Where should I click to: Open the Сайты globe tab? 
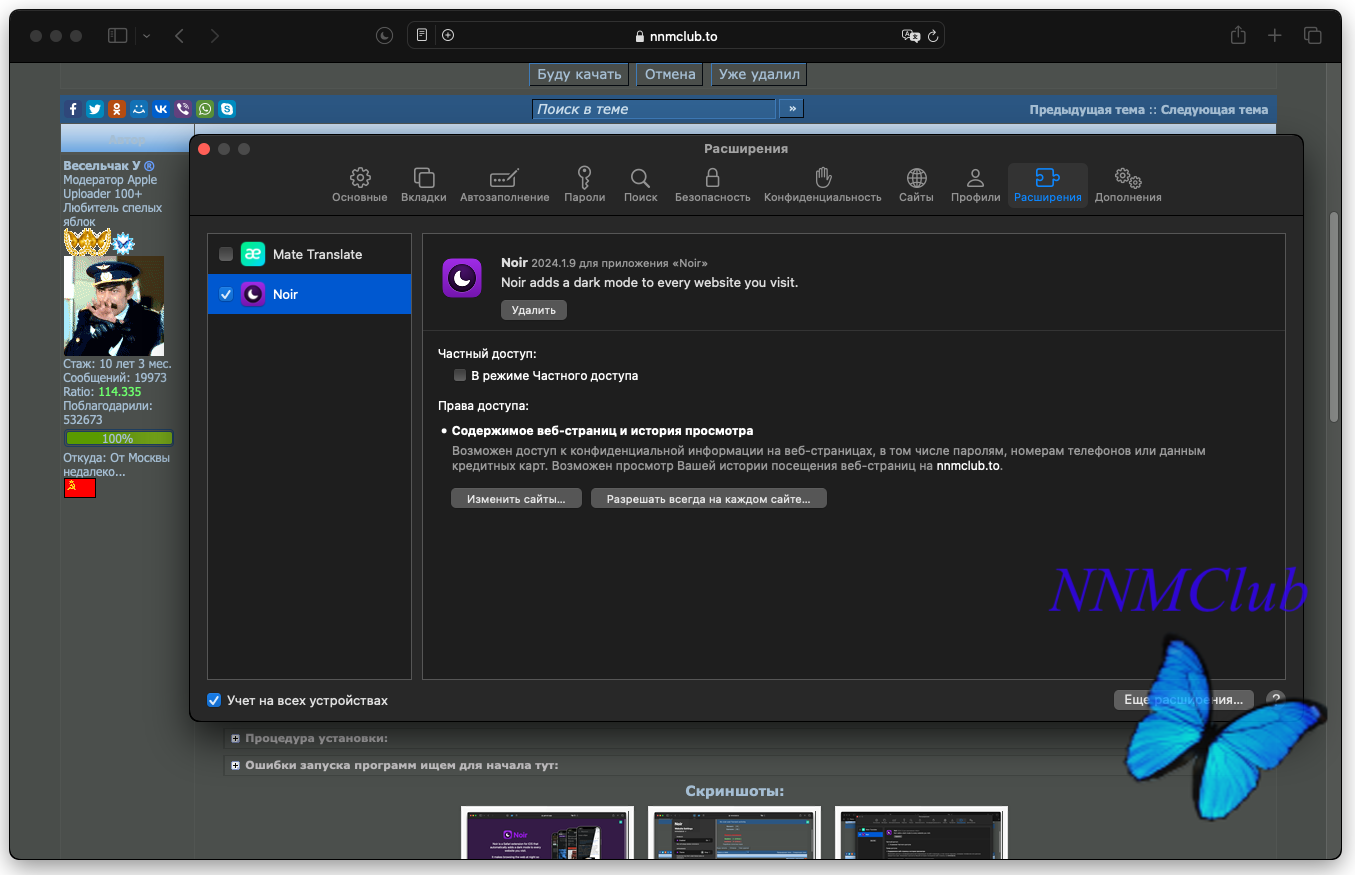[x=916, y=185]
